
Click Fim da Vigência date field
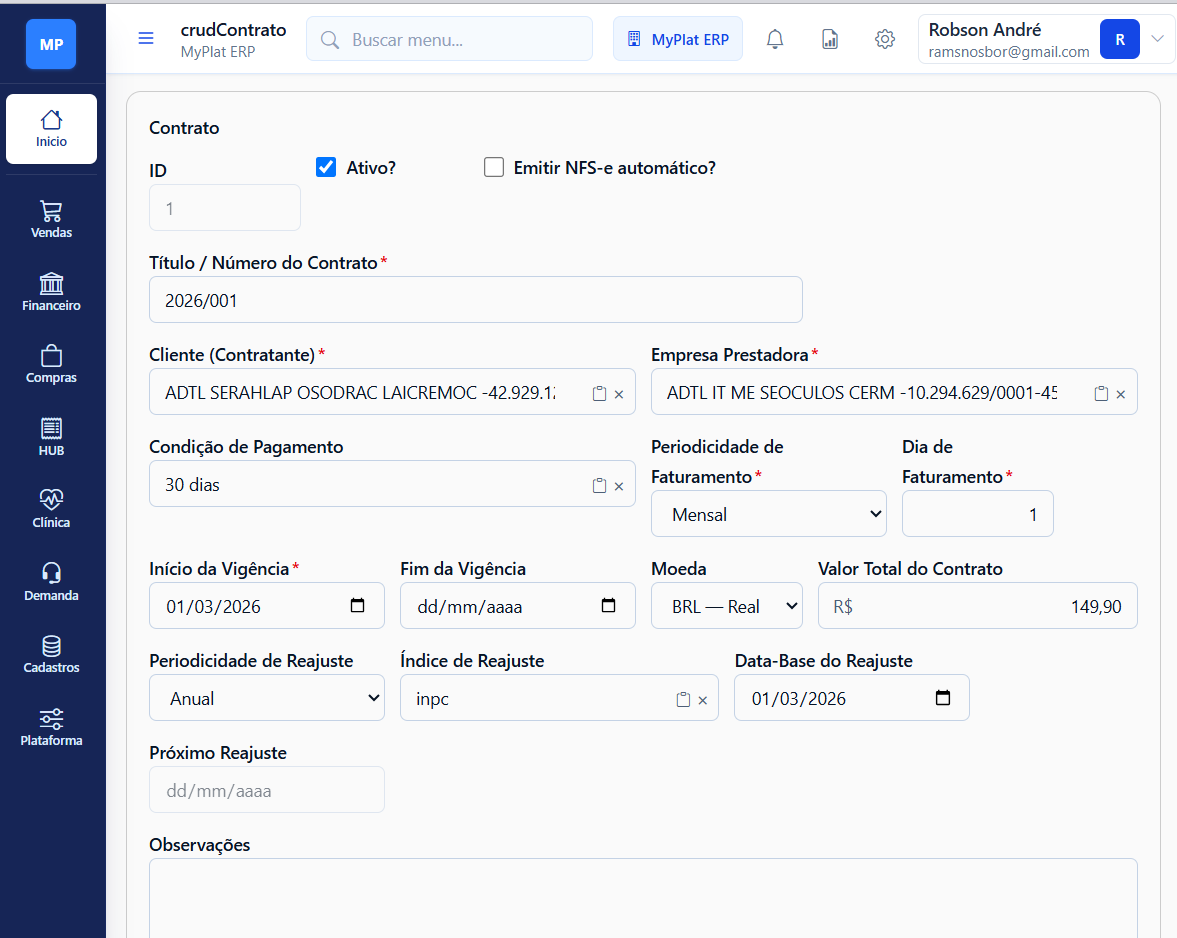(517, 606)
